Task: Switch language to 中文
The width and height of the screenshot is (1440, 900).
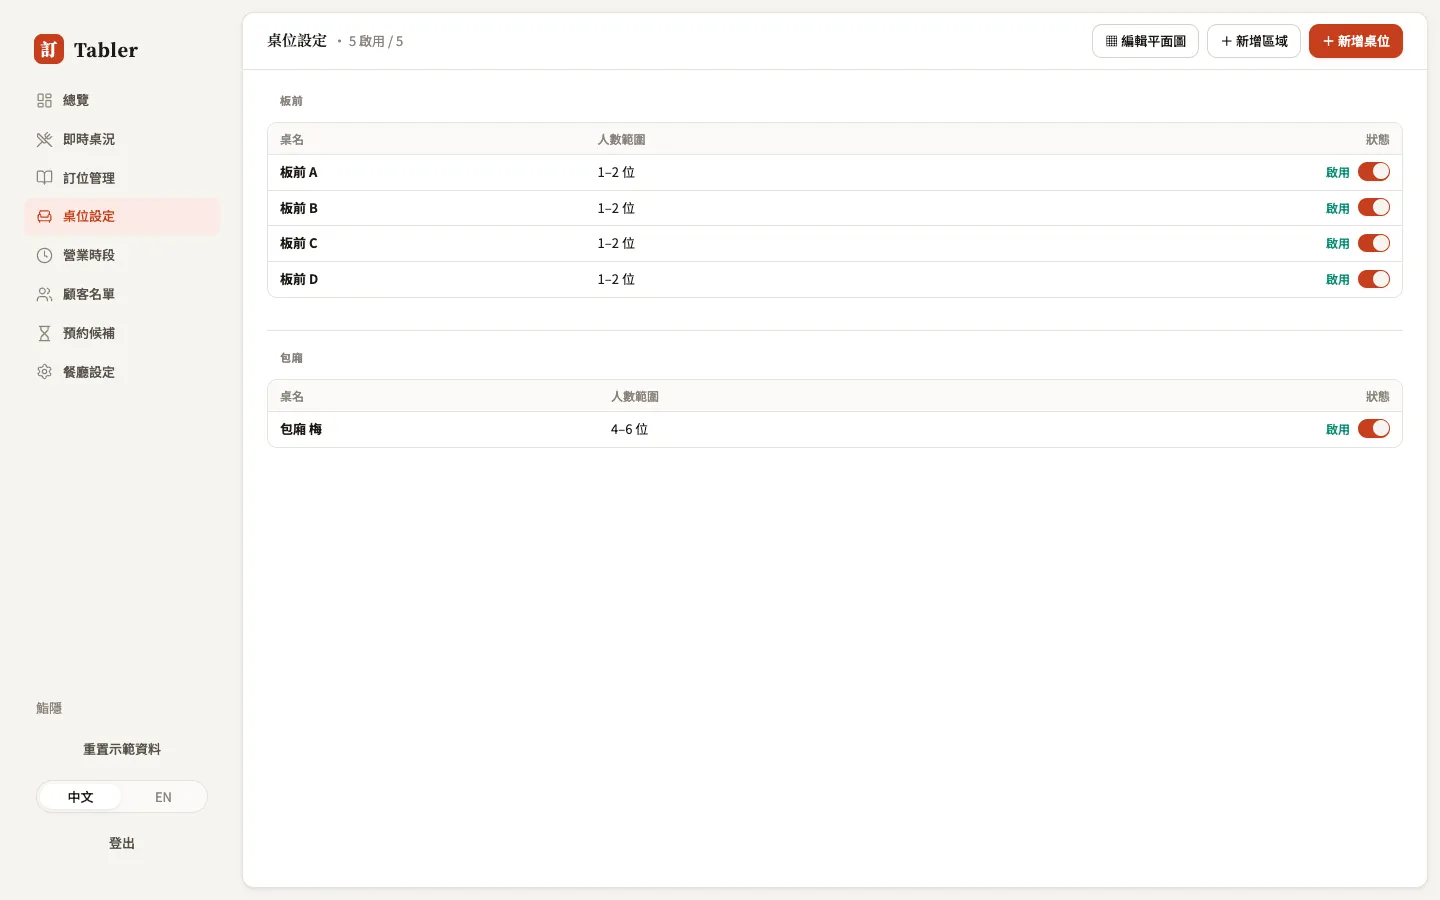Action: 81,797
